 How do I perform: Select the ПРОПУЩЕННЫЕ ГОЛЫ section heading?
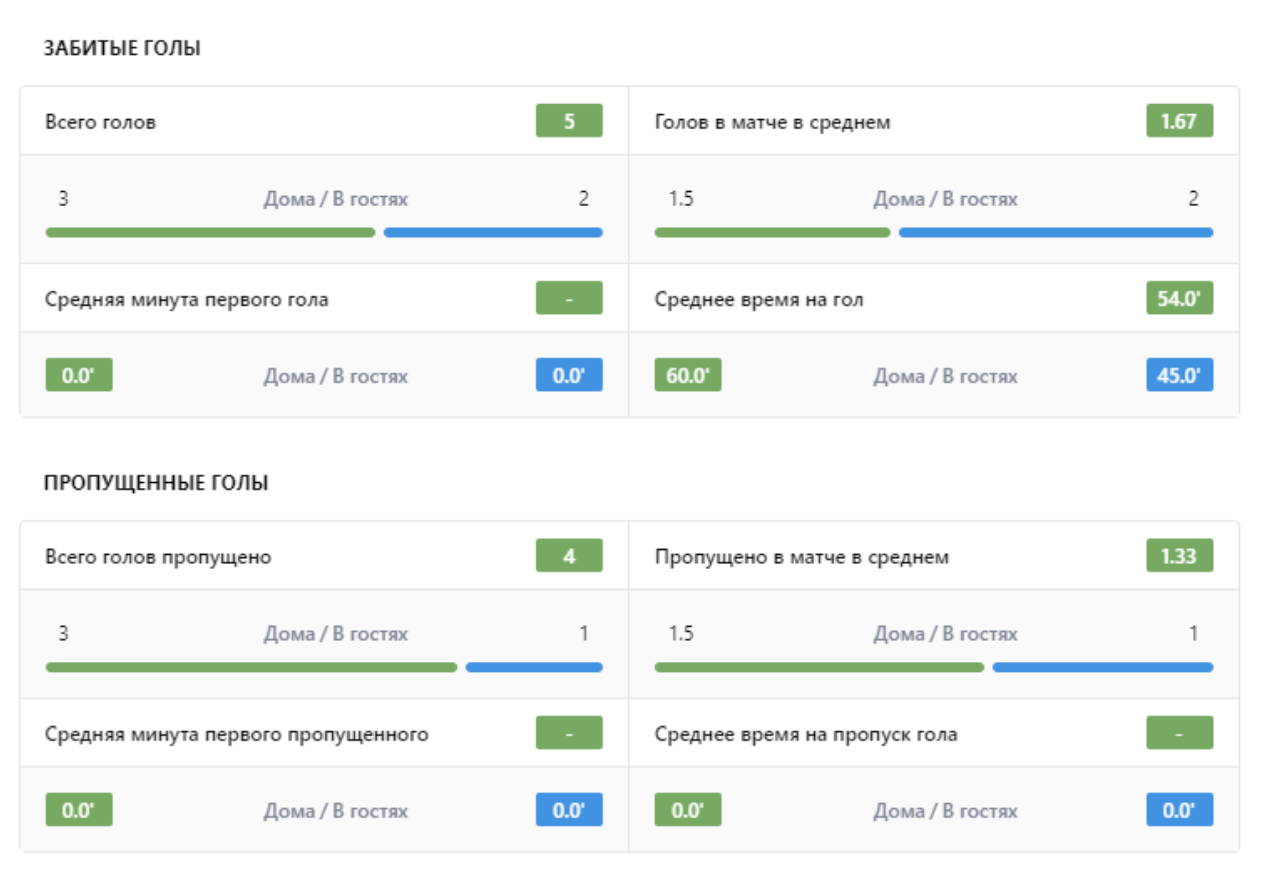pyautogui.click(x=156, y=483)
